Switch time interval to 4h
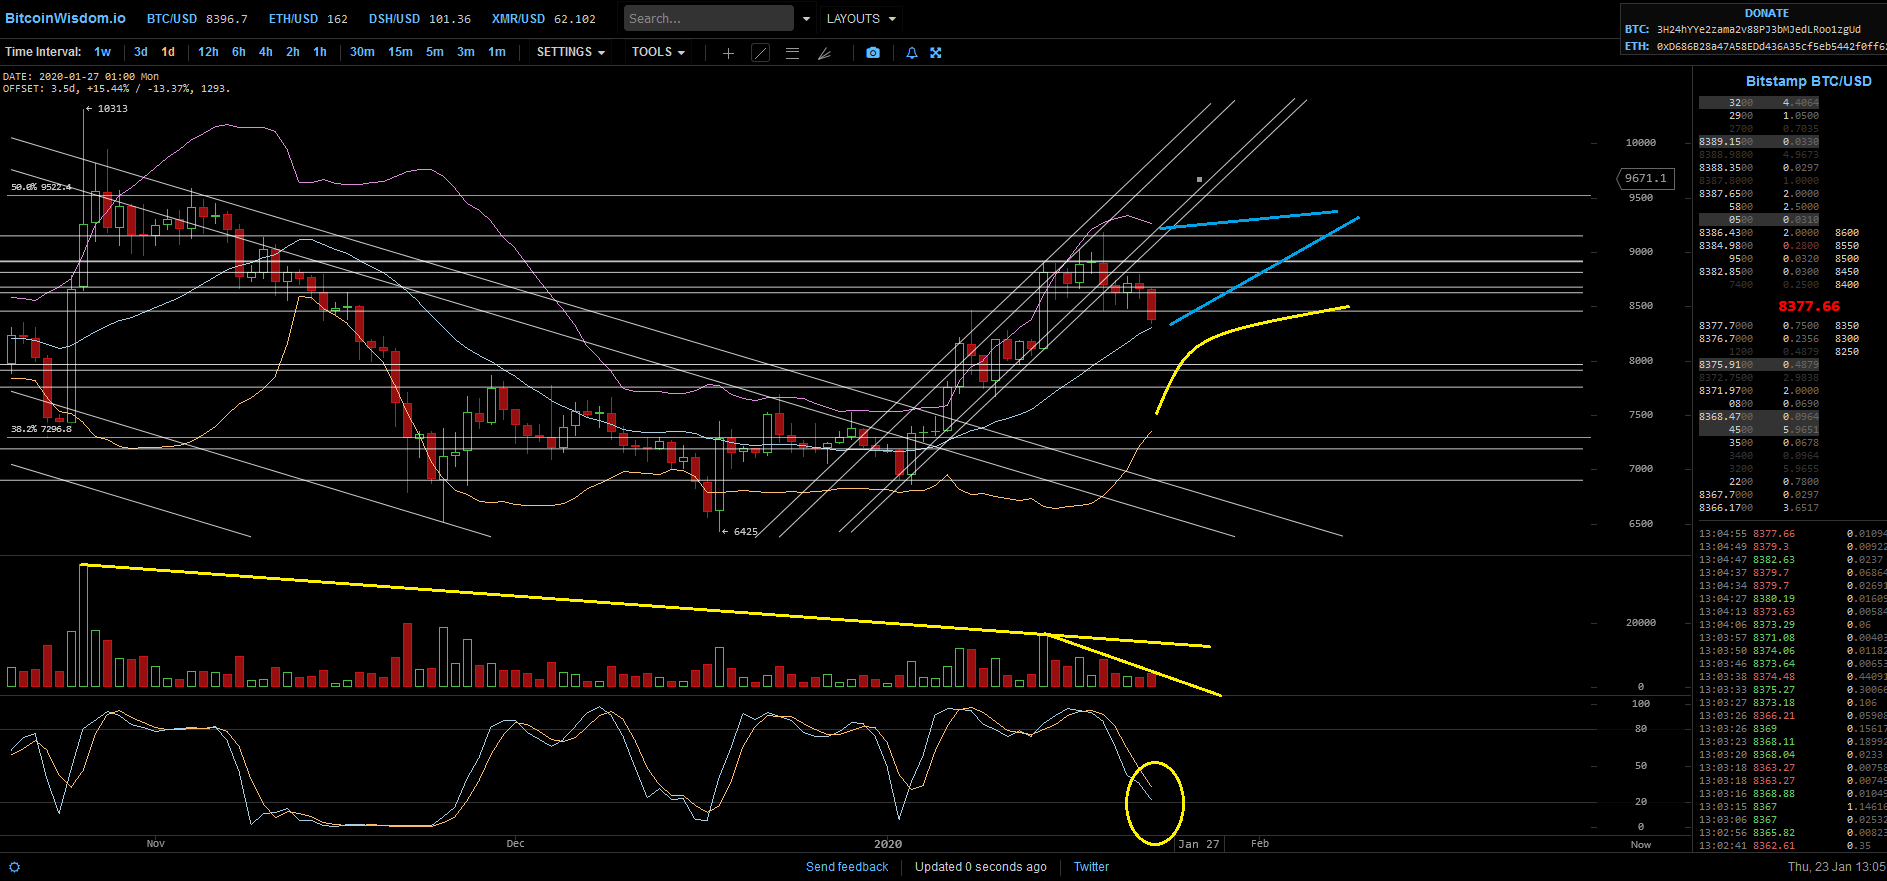This screenshot has height=881, width=1887. pyautogui.click(x=266, y=52)
